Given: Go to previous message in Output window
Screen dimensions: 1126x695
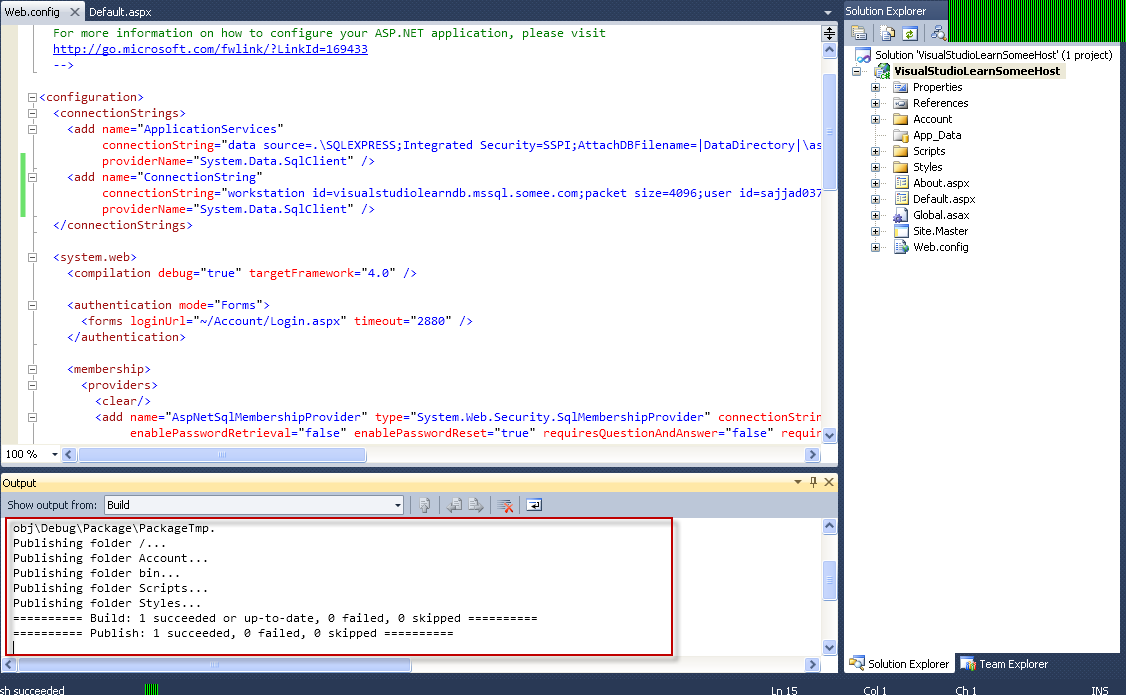Looking at the screenshot, I should 452,505.
